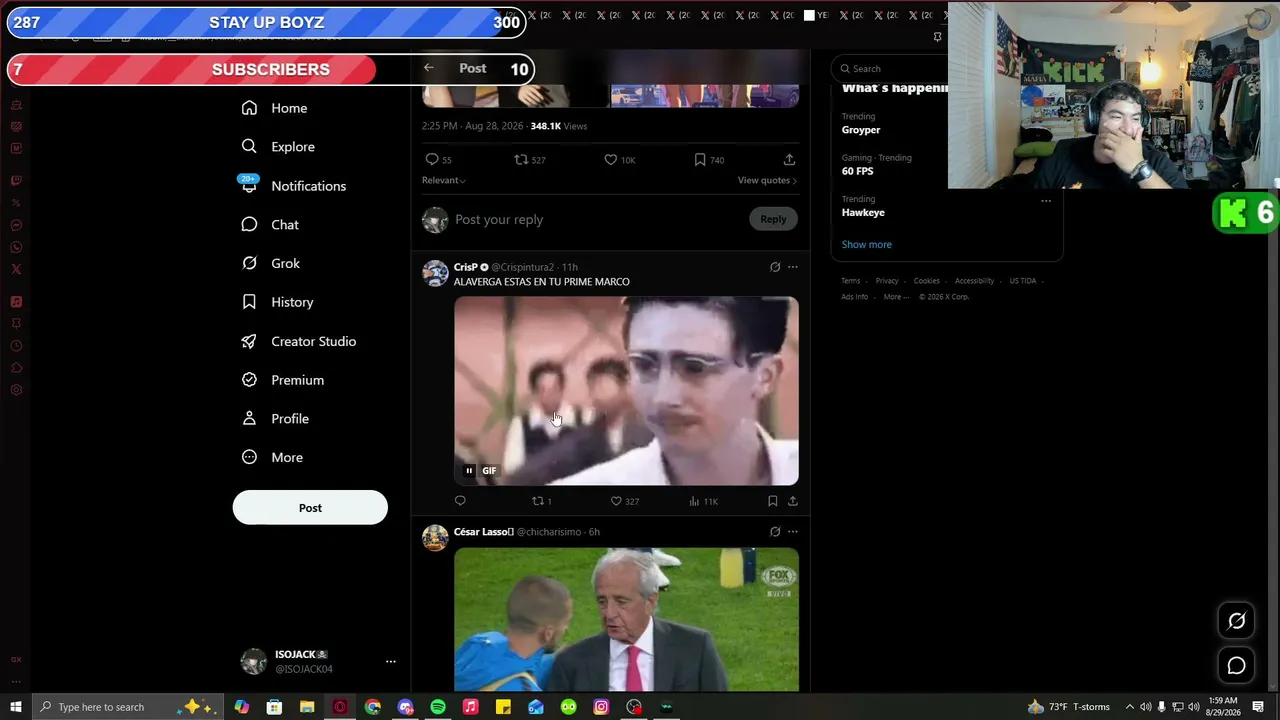
Task: Open more options on CrisP's reply
Action: [x=793, y=267]
